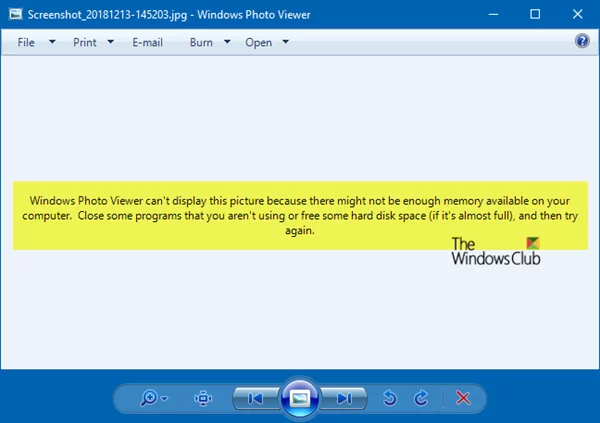Image resolution: width=600 pixels, height=423 pixels.
Task: Go to the next picture
Action: point(344,399)
